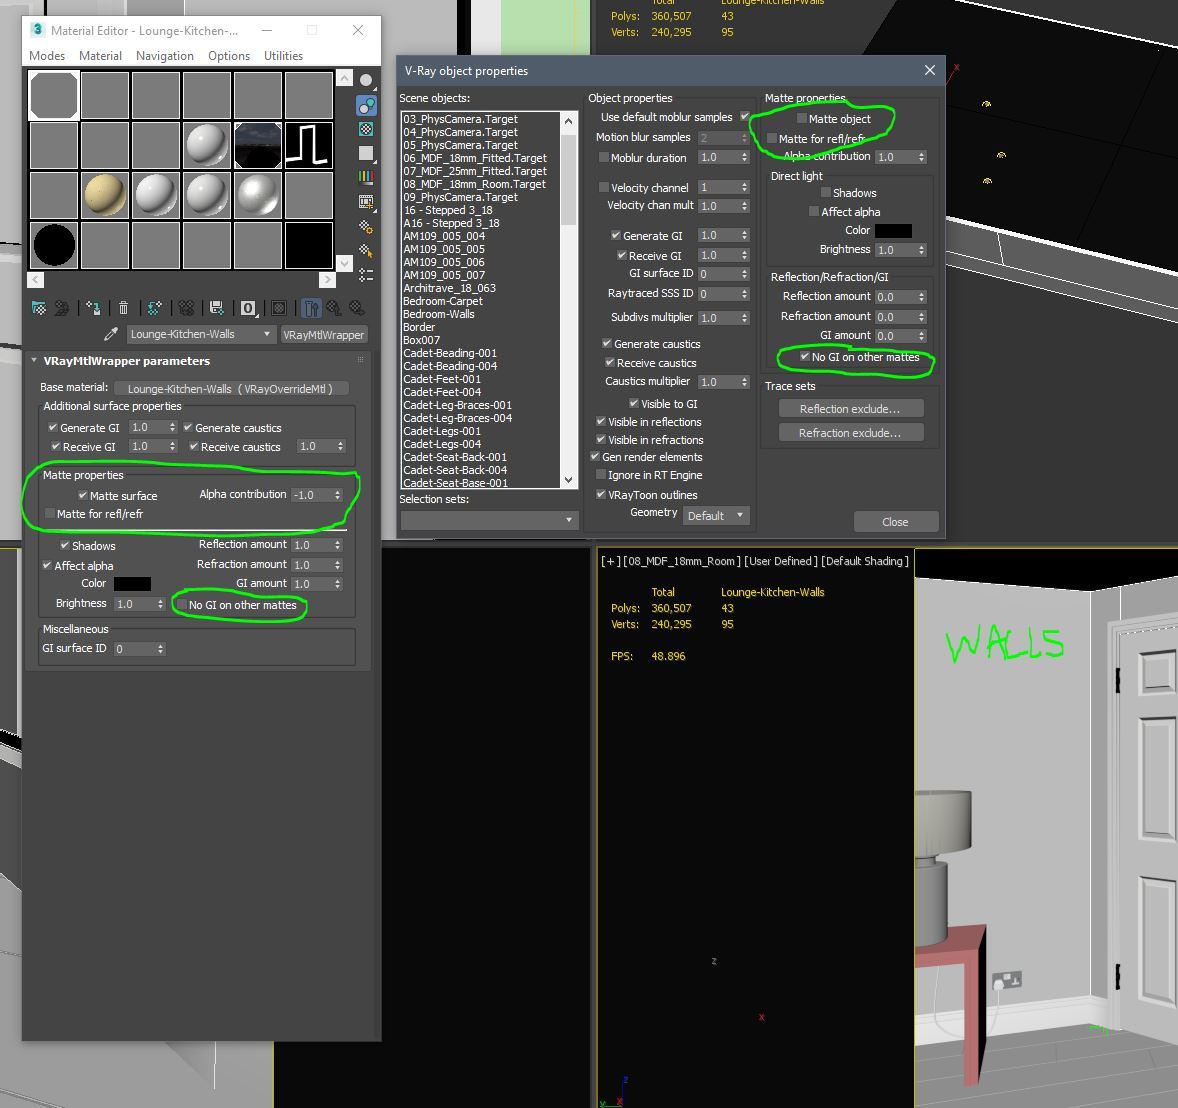Toggle Affect alpha in VRayMtlWrapper parameters
Viewport: 1178px width, 1108px height.
click(x=47, y=565)
